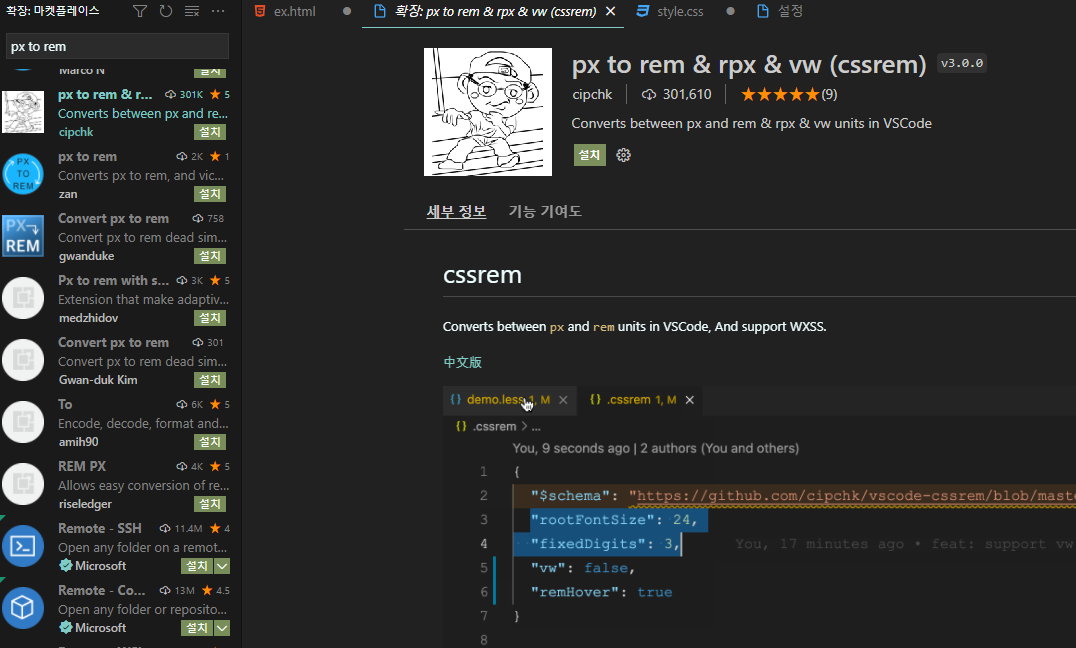Close the px to rem extension tab

click(611, 12)
